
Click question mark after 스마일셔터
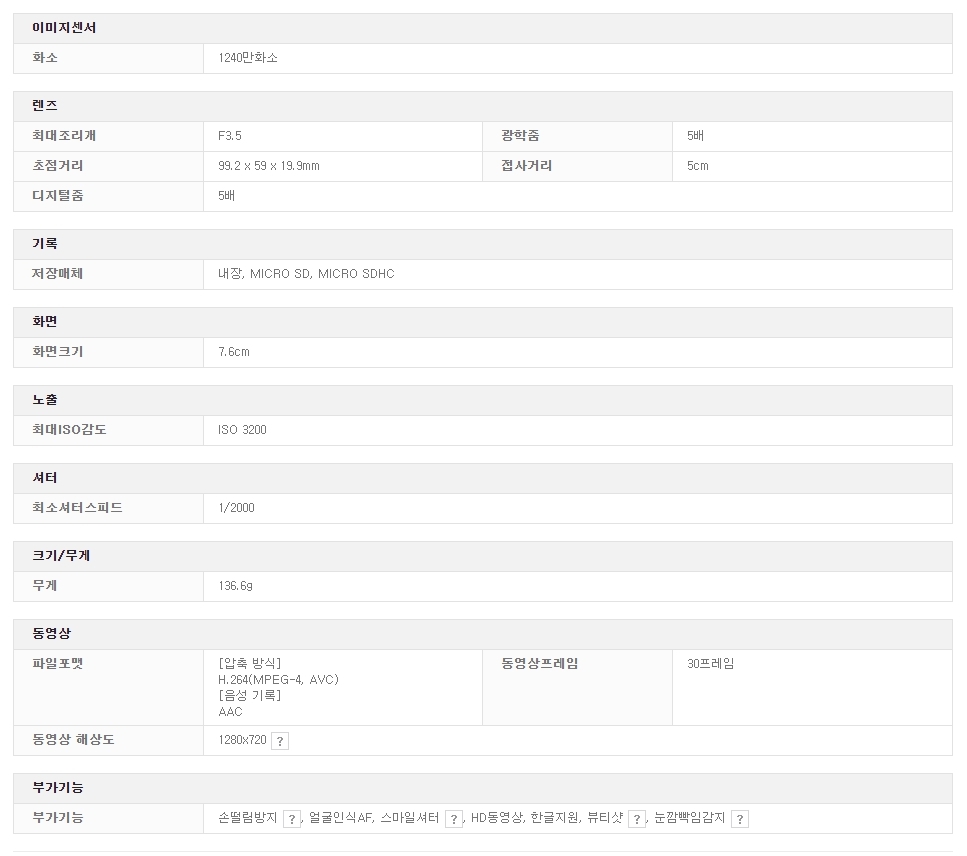(x=454, y=819)
